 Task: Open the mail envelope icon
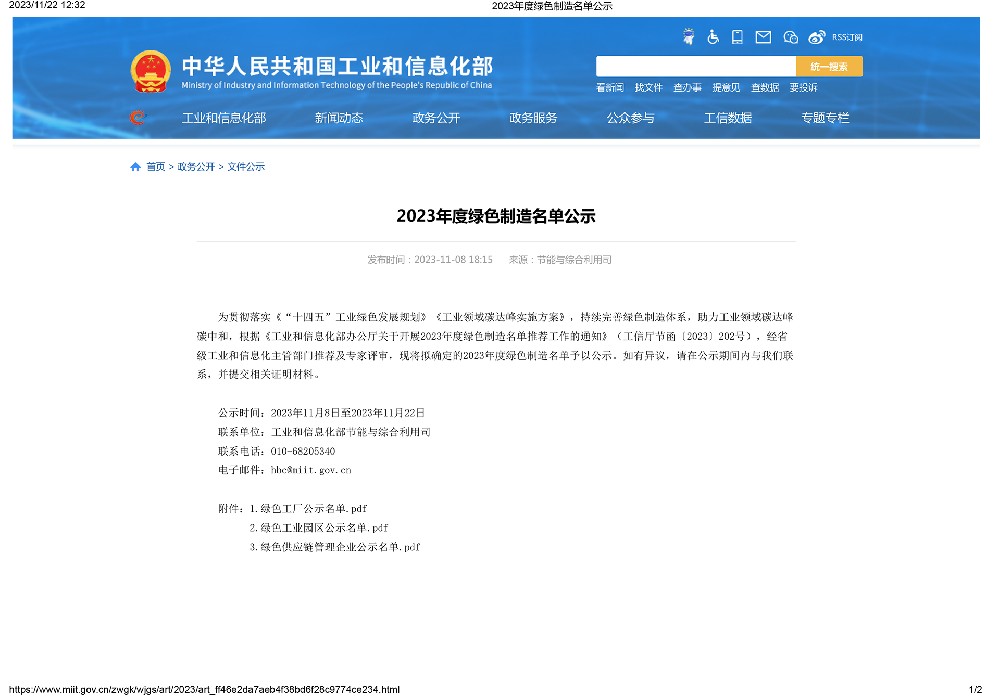pyautogui.click(x=763, y=37)
